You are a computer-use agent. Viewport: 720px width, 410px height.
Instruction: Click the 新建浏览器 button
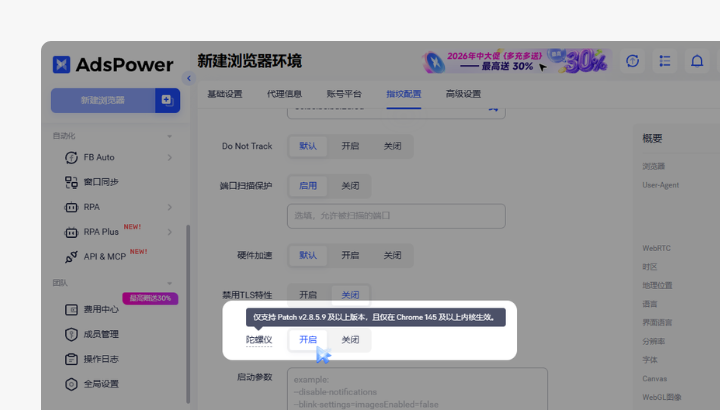click(103, 100)
